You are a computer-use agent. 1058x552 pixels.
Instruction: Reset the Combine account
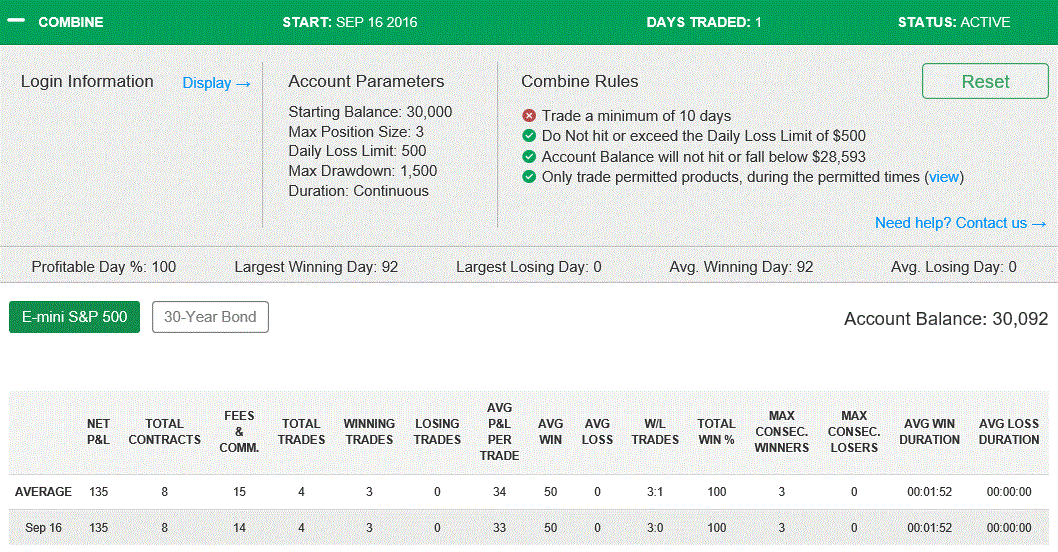(985, 81)
